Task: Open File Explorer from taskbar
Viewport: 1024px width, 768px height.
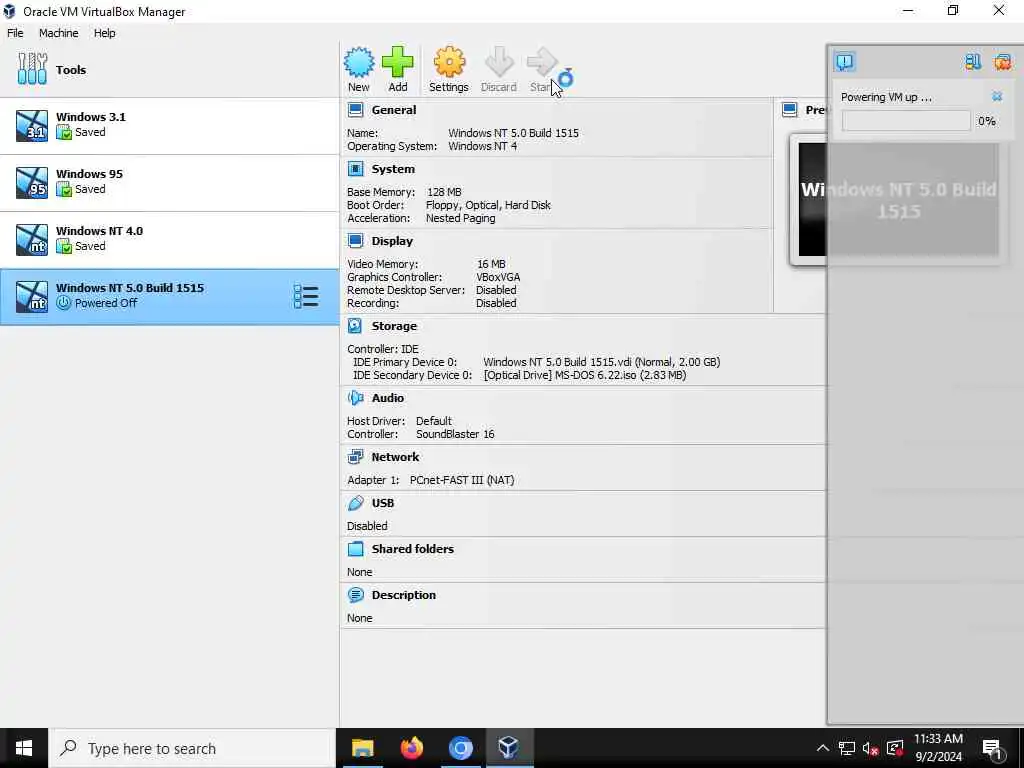Action: 362,748
